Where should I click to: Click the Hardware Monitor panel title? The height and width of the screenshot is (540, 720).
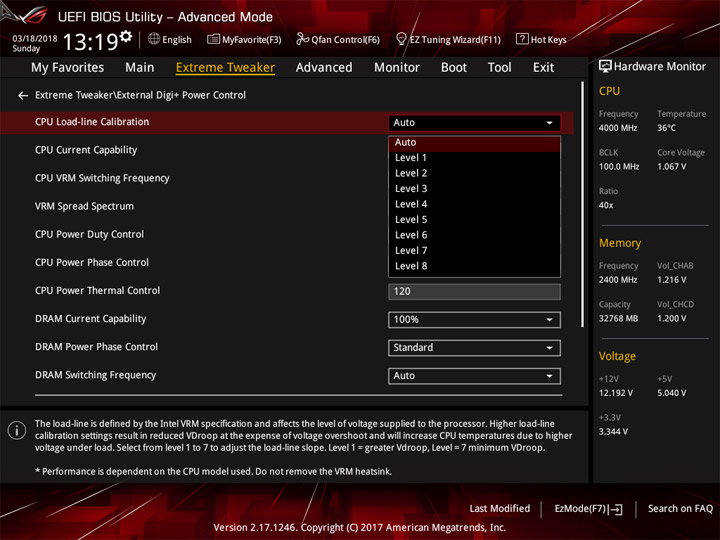pyautogui.click(x=652, y=67)
